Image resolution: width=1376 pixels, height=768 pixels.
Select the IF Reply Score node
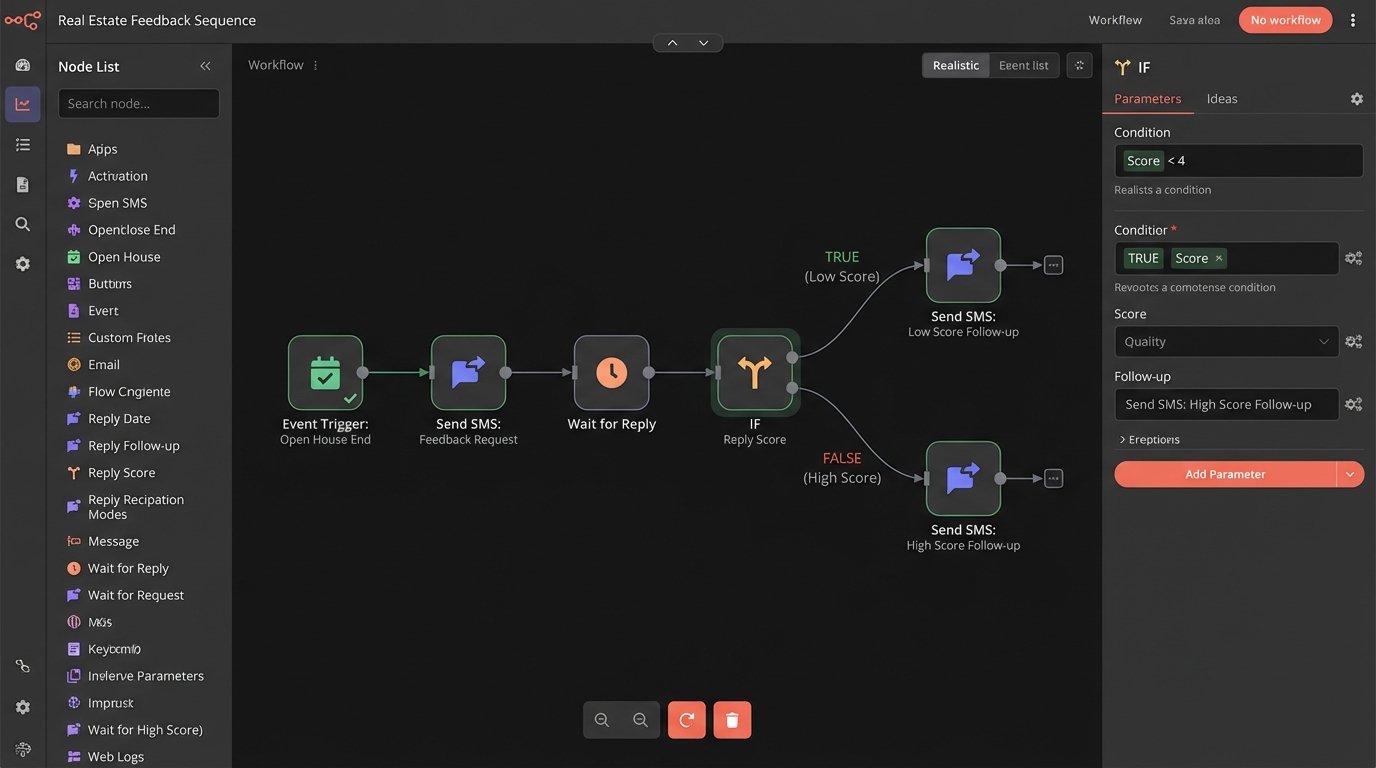(x=755, y=373)
